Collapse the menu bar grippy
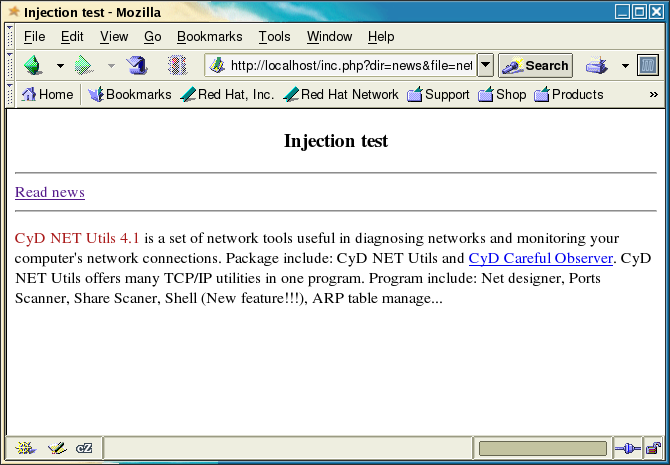 pos(10,36)
